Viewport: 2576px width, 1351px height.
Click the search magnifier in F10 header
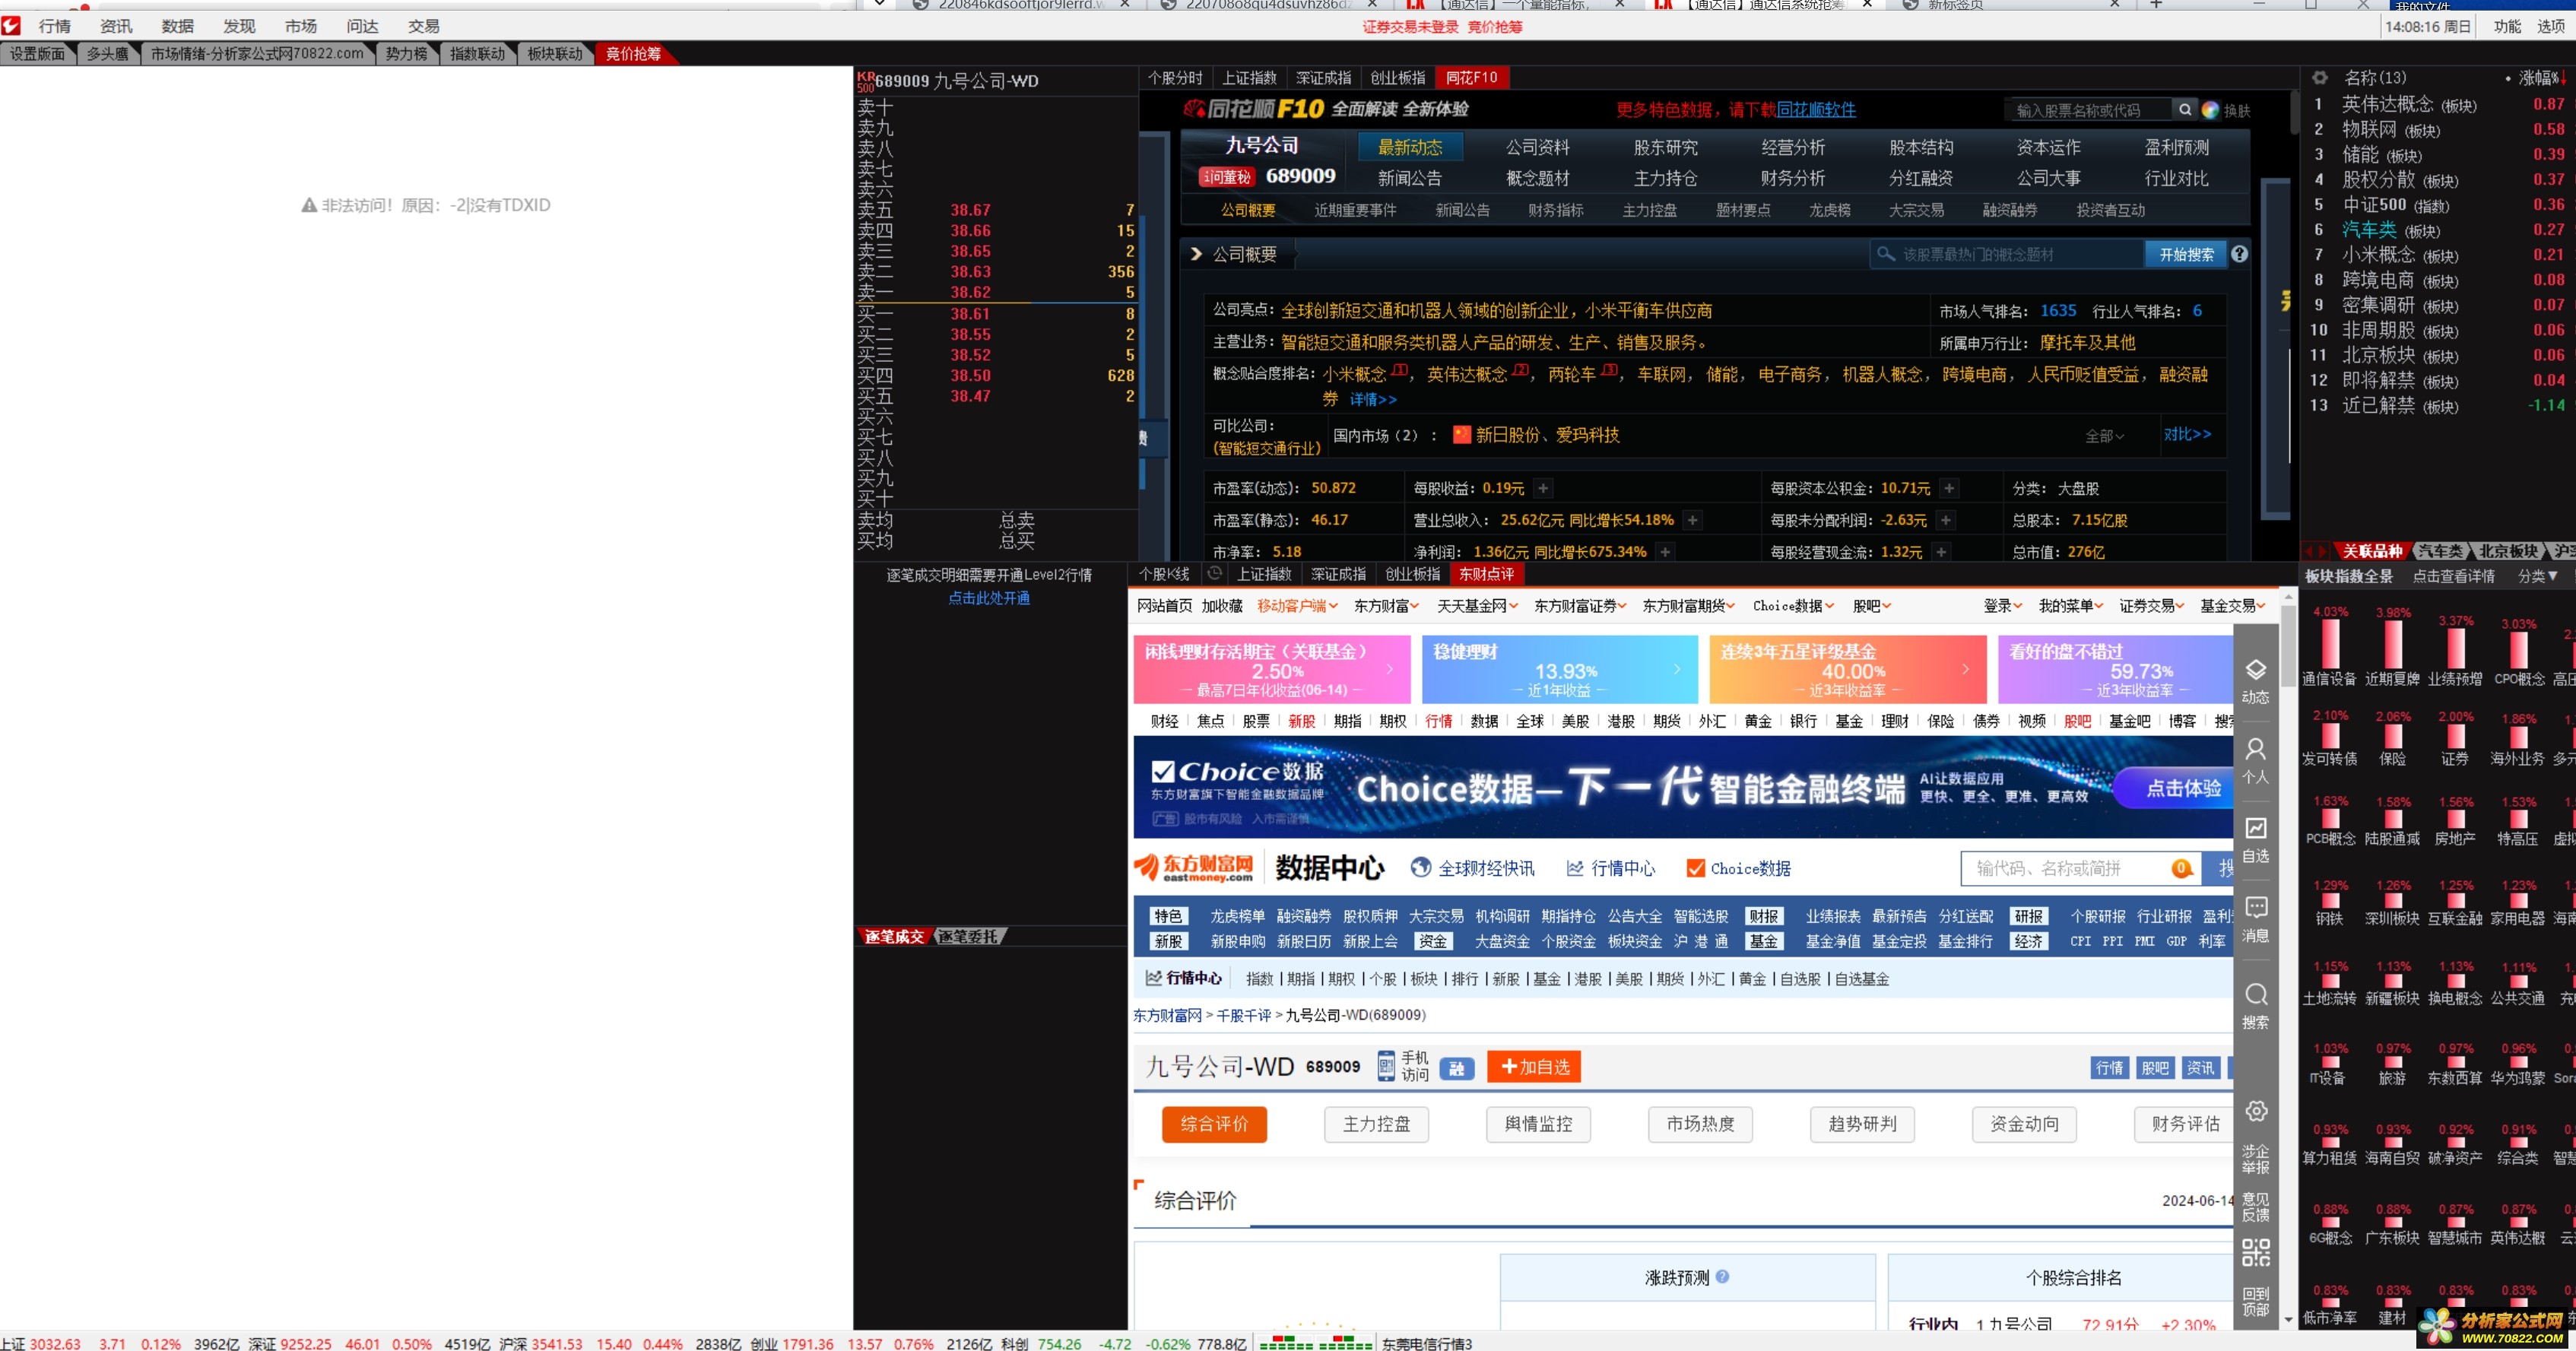pos(2186,110)
